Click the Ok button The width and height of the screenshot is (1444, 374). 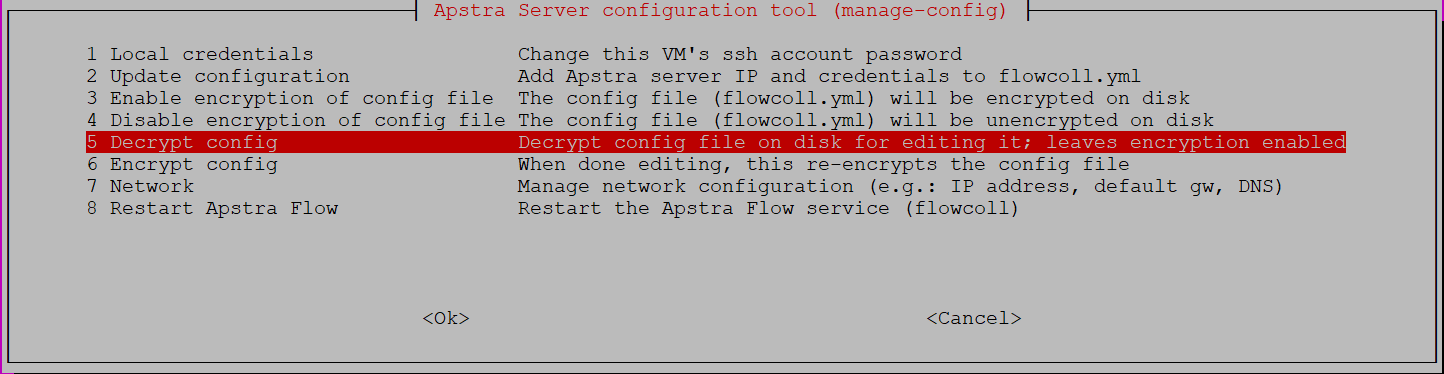pos(446,318)
